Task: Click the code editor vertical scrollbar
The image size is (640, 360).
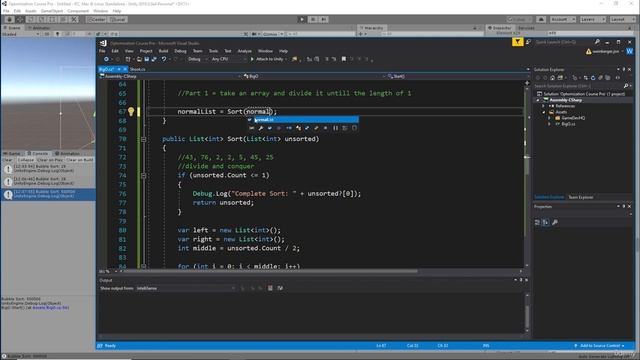Action: point(527,174)
